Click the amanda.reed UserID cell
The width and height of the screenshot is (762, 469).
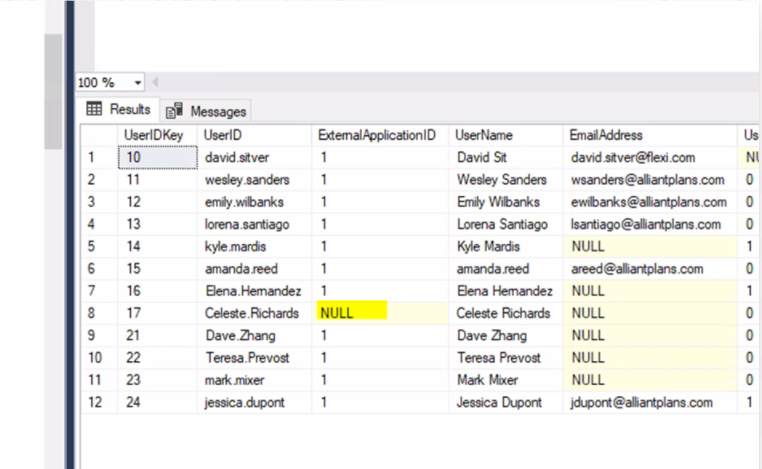tap(255, 269)
